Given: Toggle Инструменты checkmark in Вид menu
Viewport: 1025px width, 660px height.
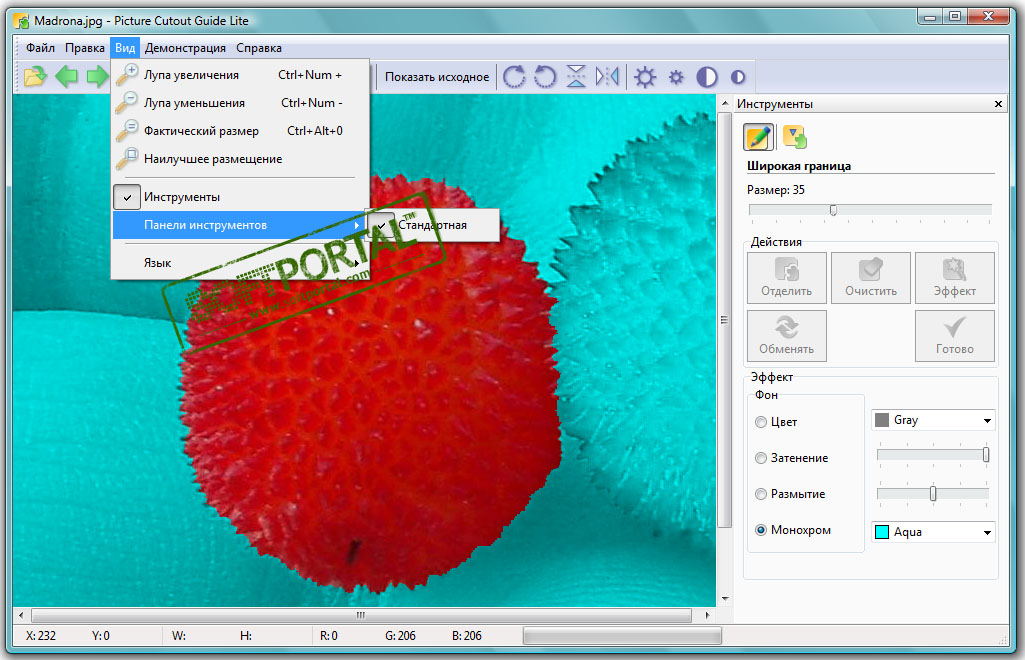Looking at the screenshot, I should 127,197.
